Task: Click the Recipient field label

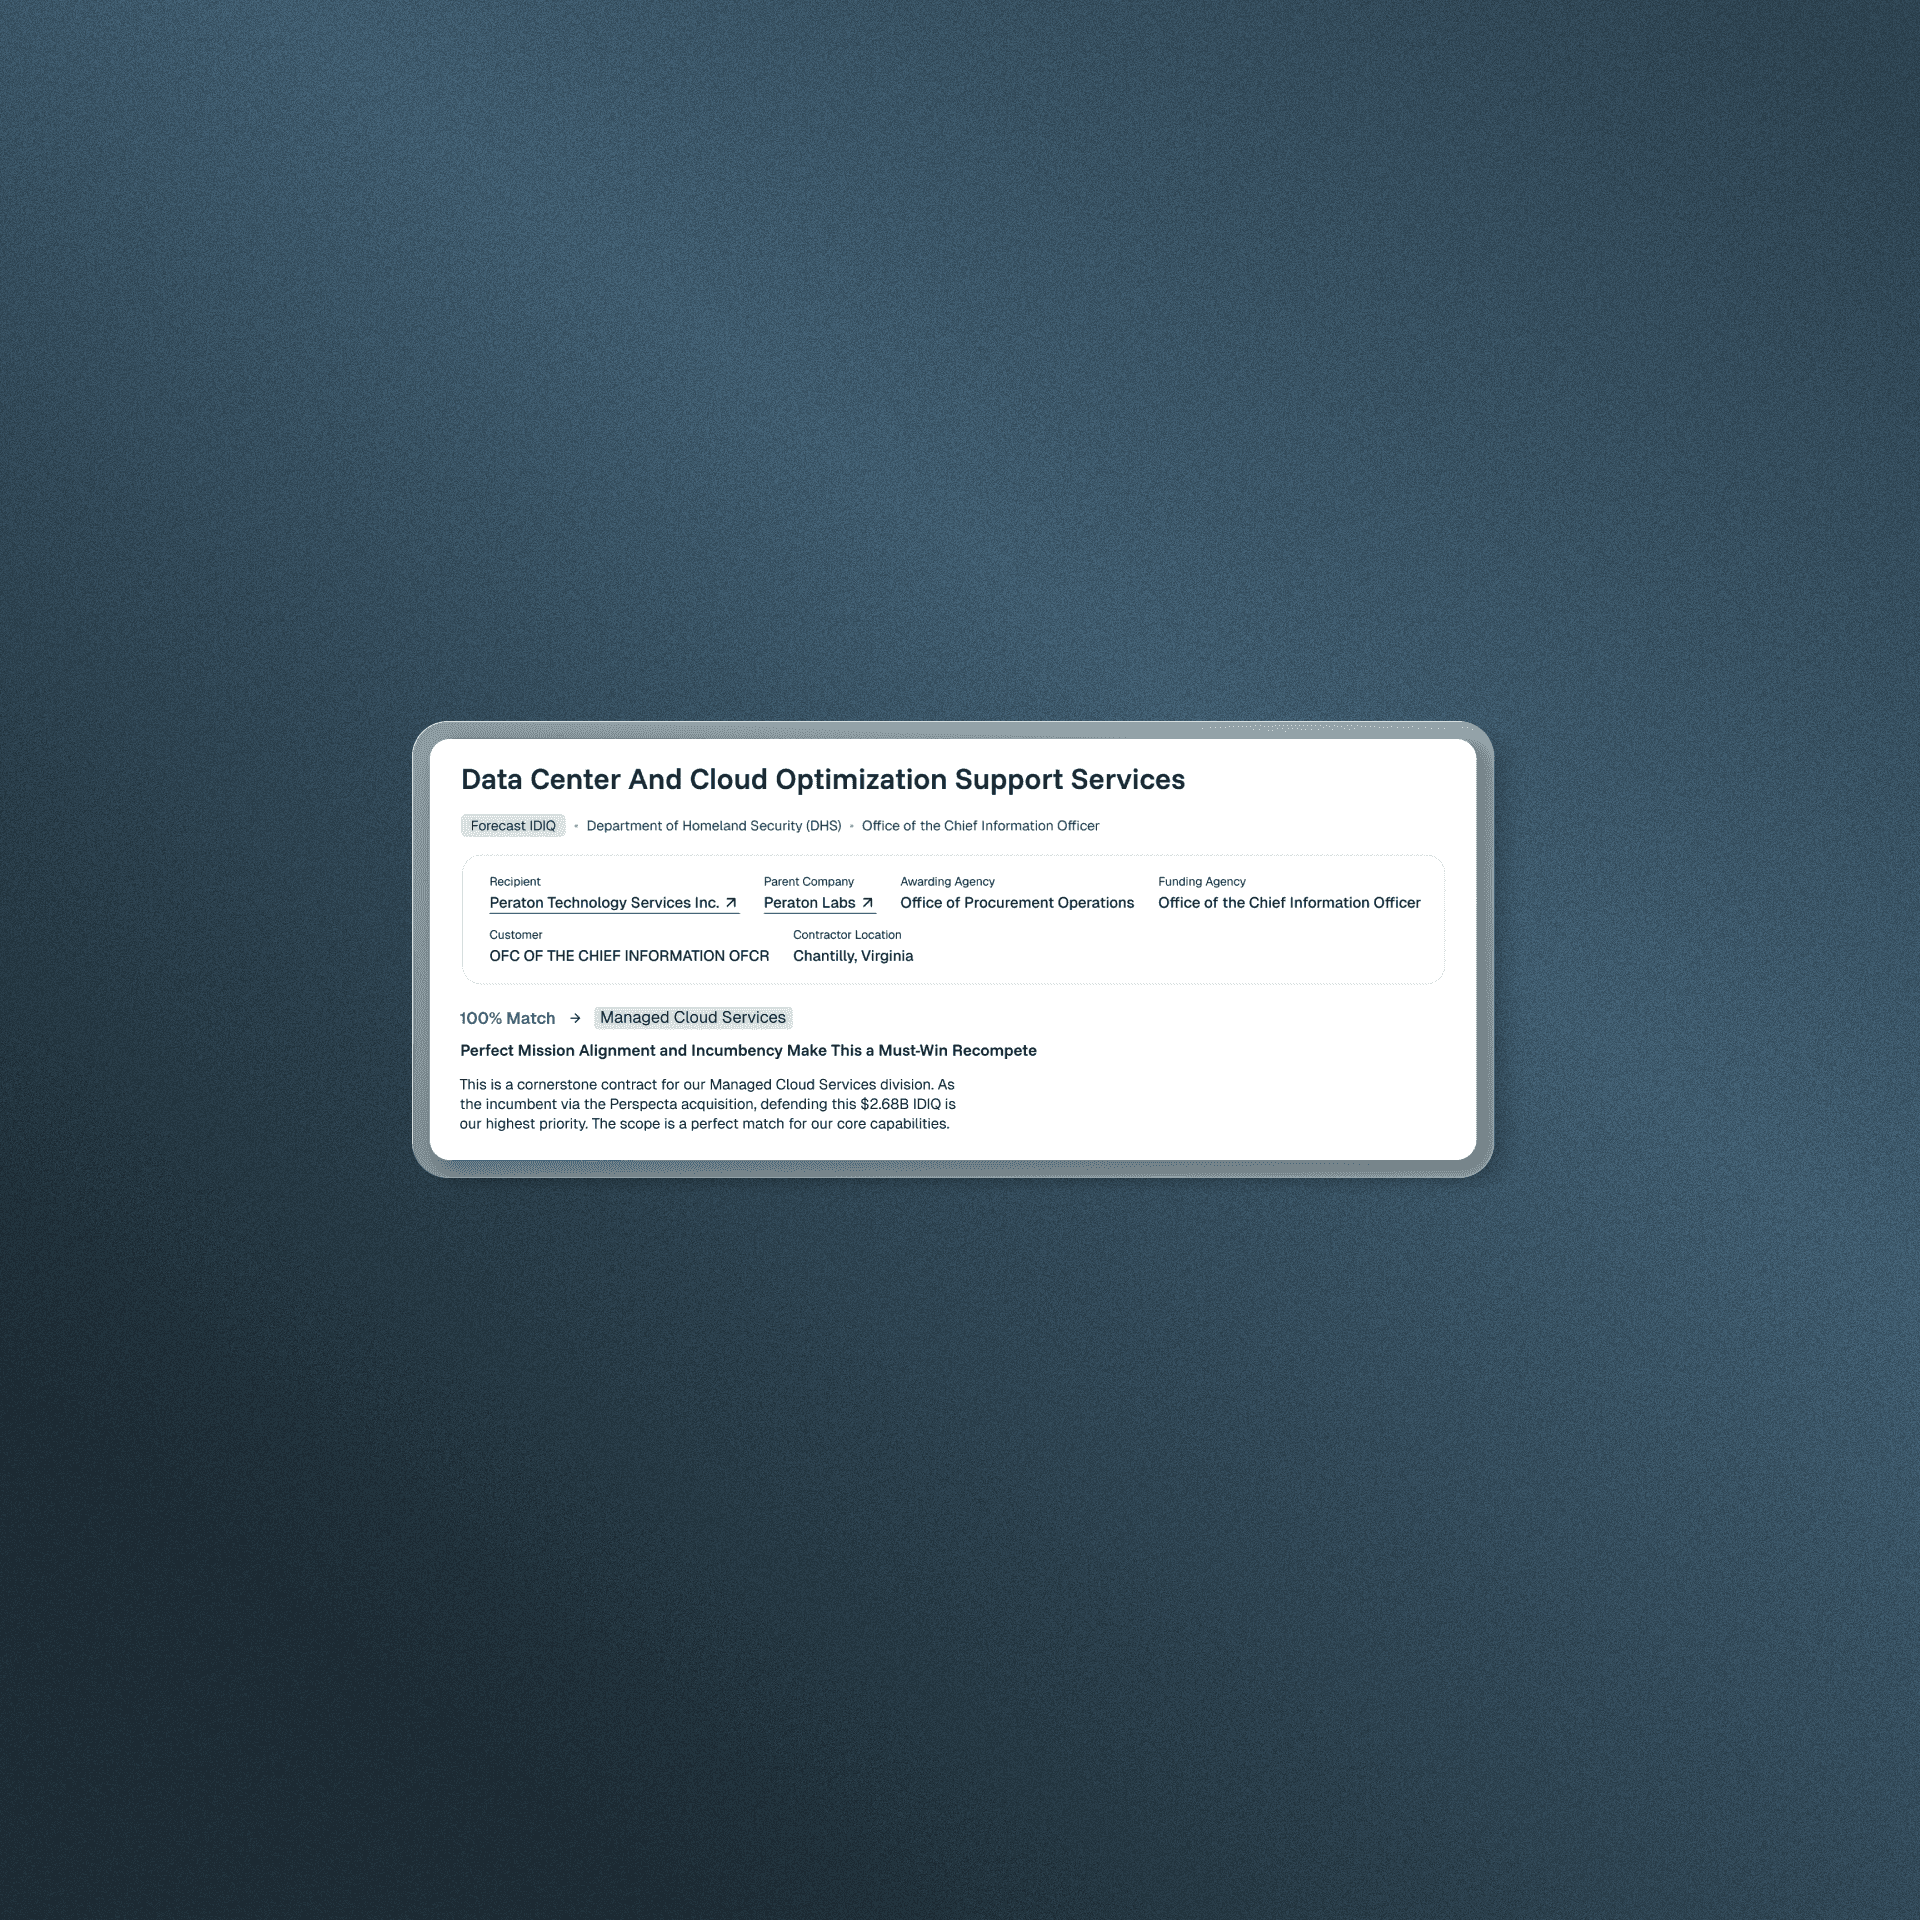Action: 514,881
